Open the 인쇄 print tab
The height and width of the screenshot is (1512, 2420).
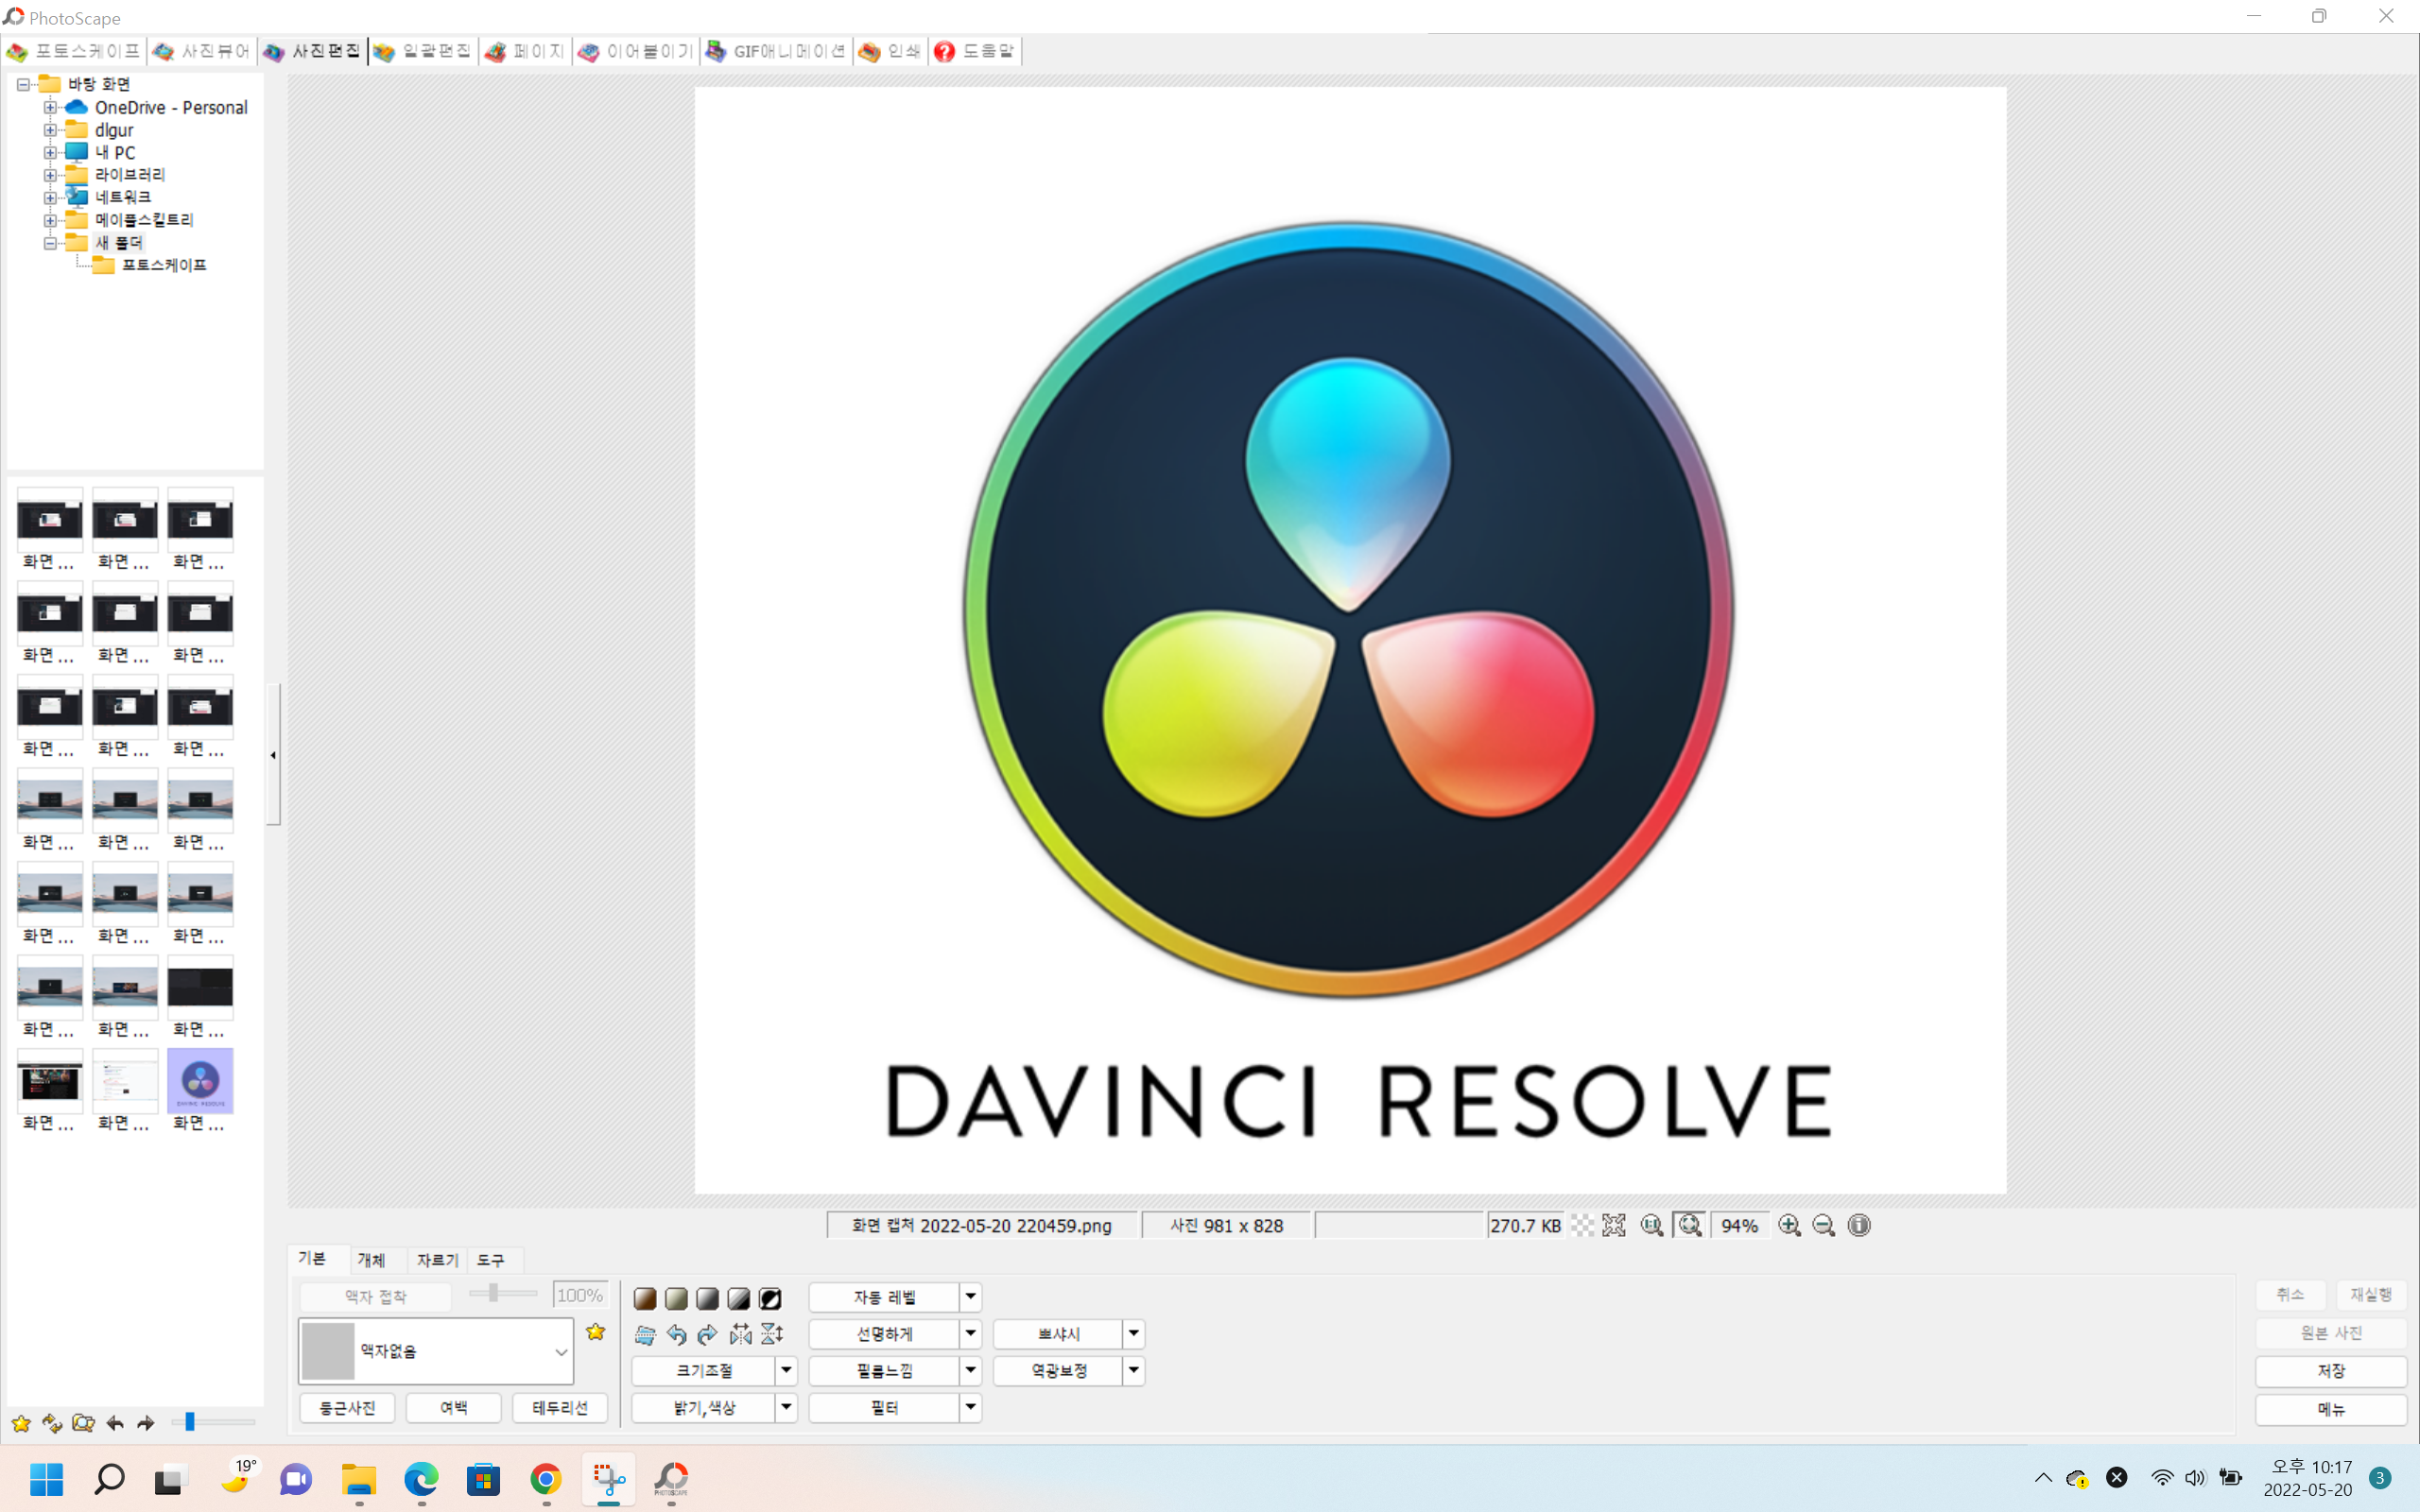tap(890, 51)
